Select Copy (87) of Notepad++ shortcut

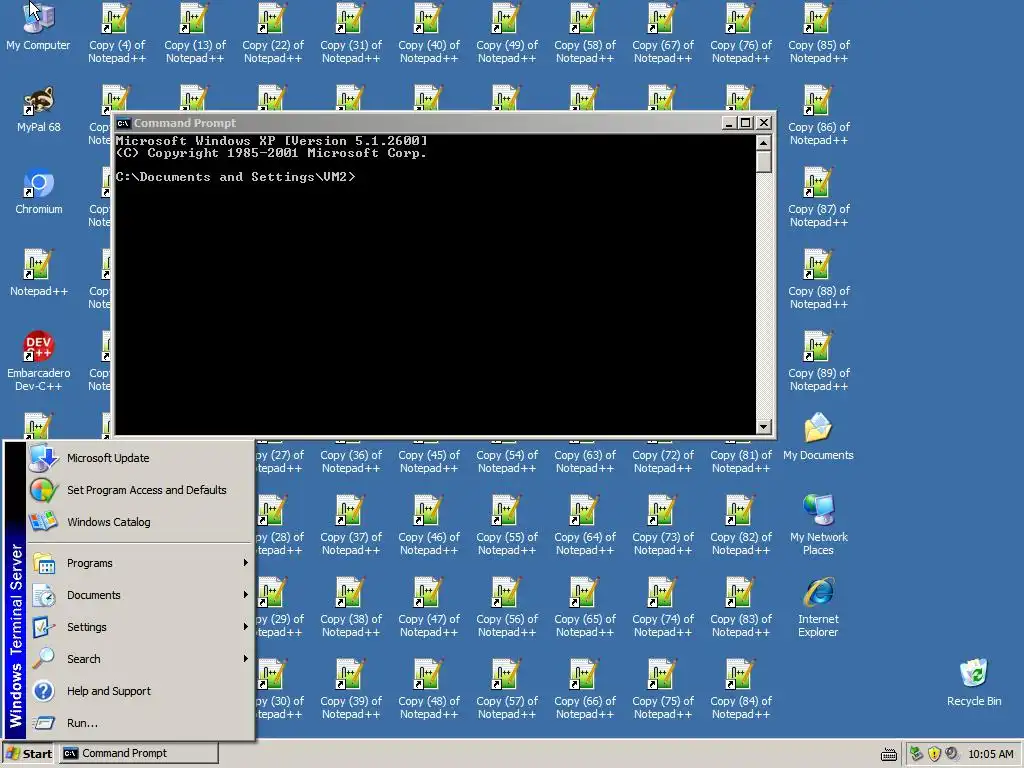pyautogui.click(x=819, y=198)
